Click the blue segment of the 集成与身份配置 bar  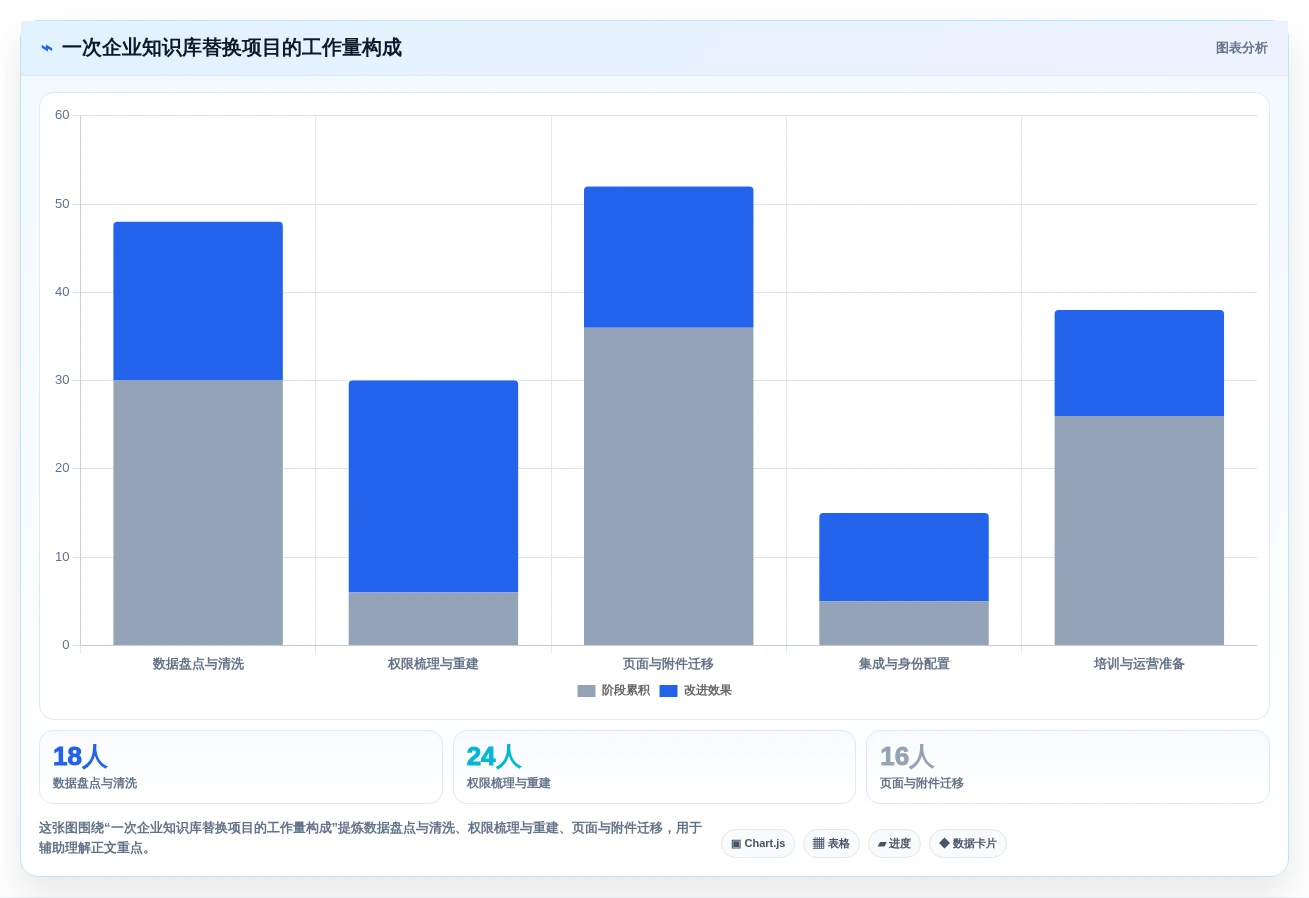904,557
